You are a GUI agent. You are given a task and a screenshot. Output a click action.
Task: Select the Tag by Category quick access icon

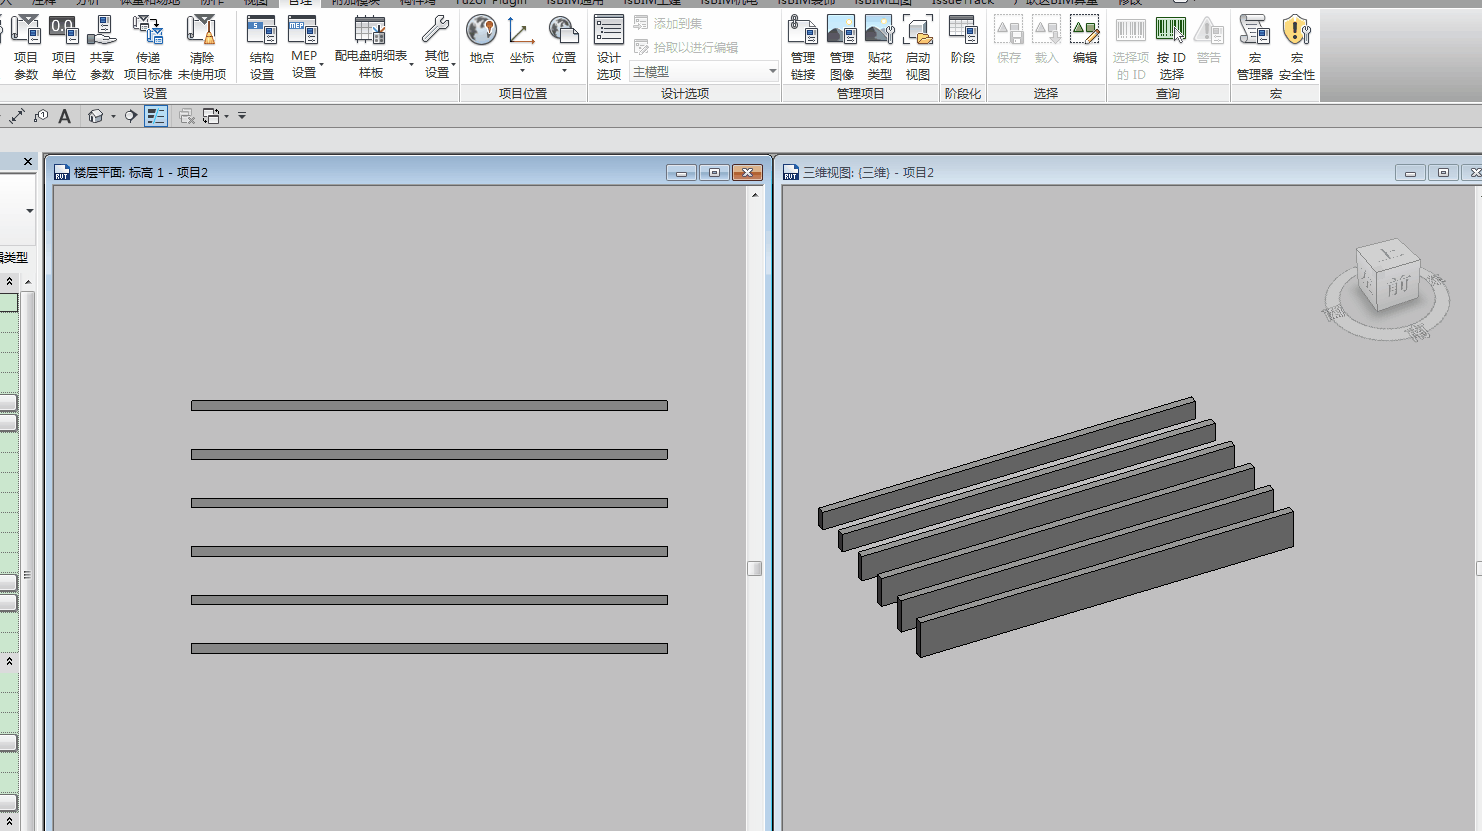[41, 116]
